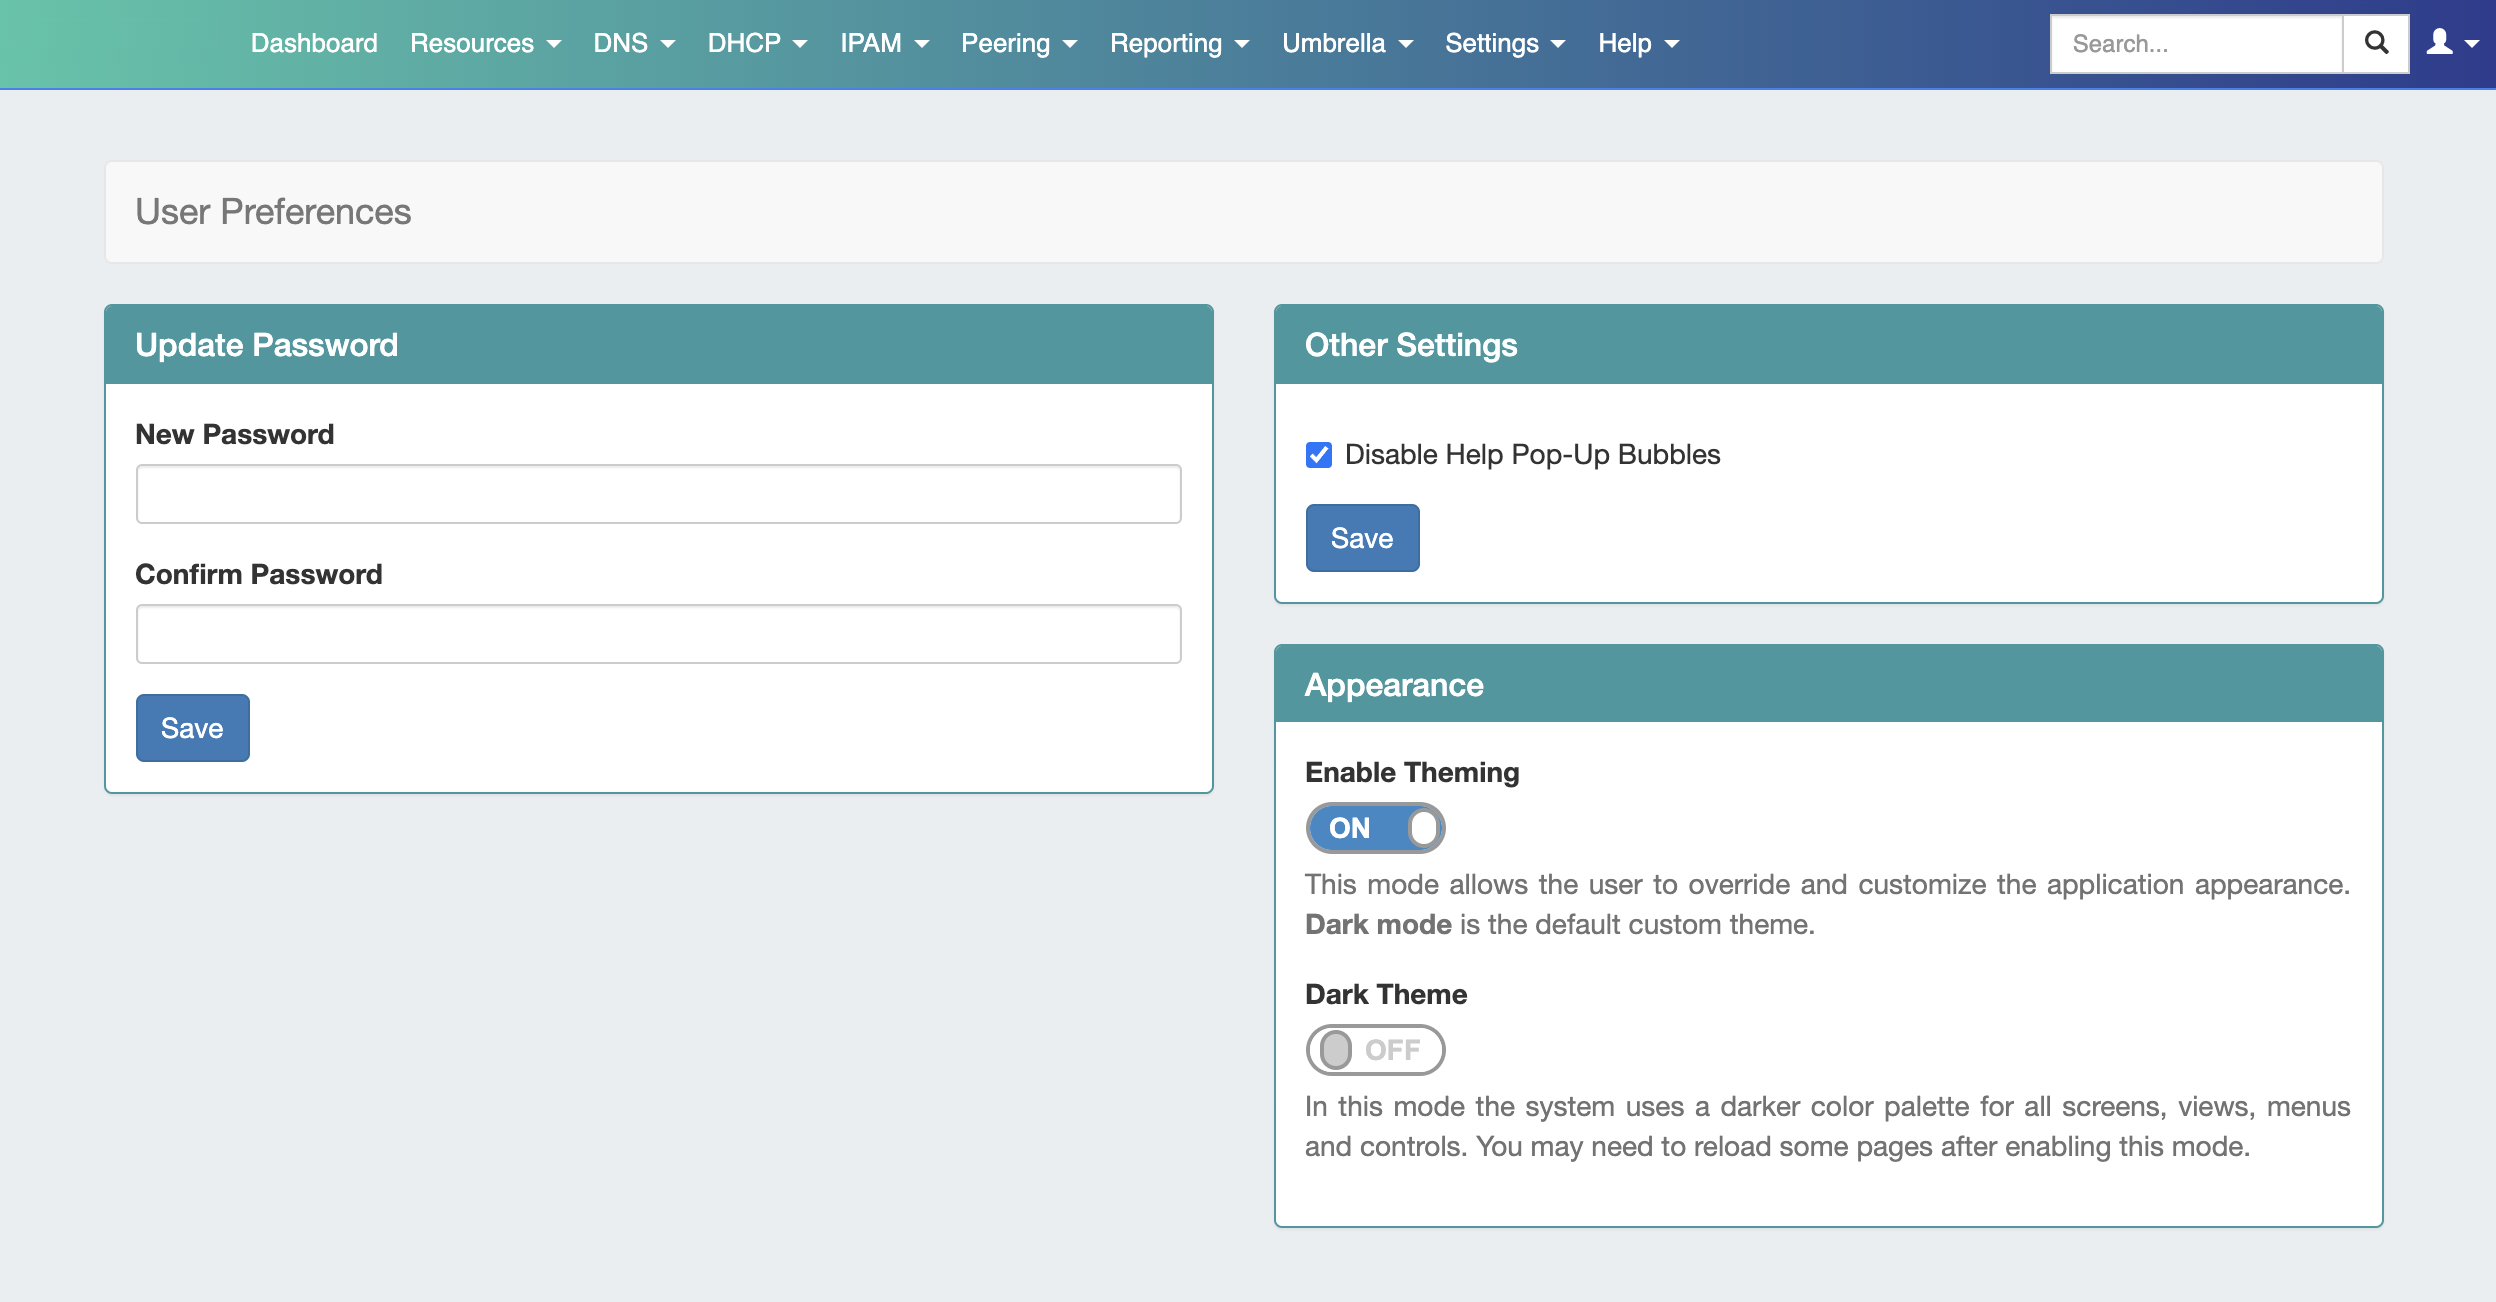
Task: Expand the DHCP navigation dropdown
Action: [757, 43]
